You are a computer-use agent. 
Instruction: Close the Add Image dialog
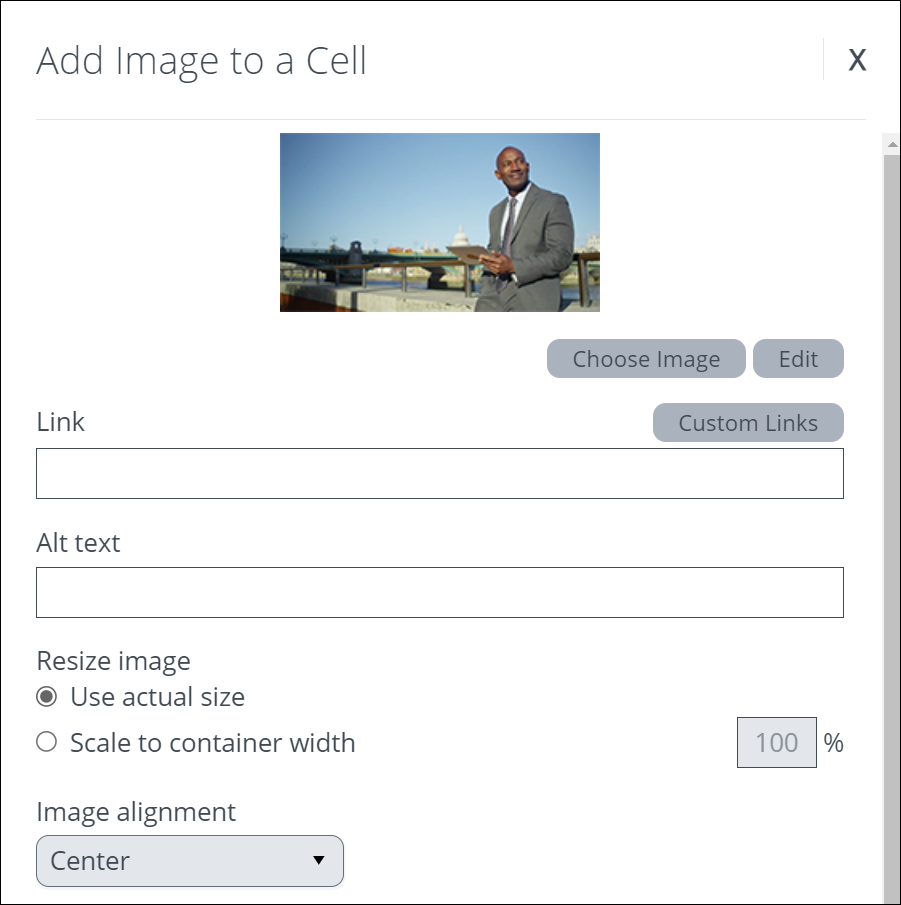pos(856,60)
